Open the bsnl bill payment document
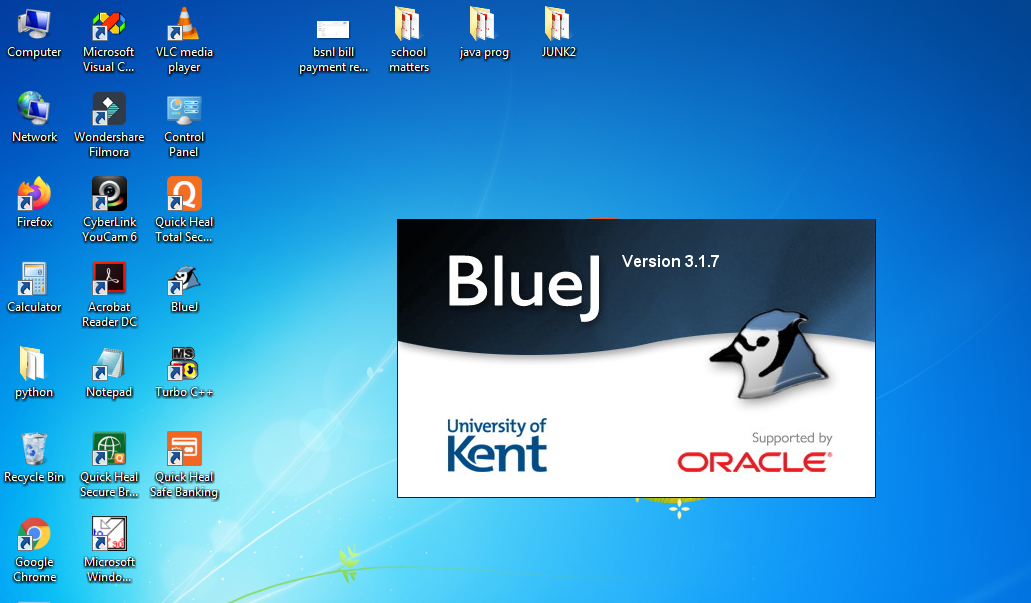Screen dimensions: 1031x603 (x=332, y=27)
